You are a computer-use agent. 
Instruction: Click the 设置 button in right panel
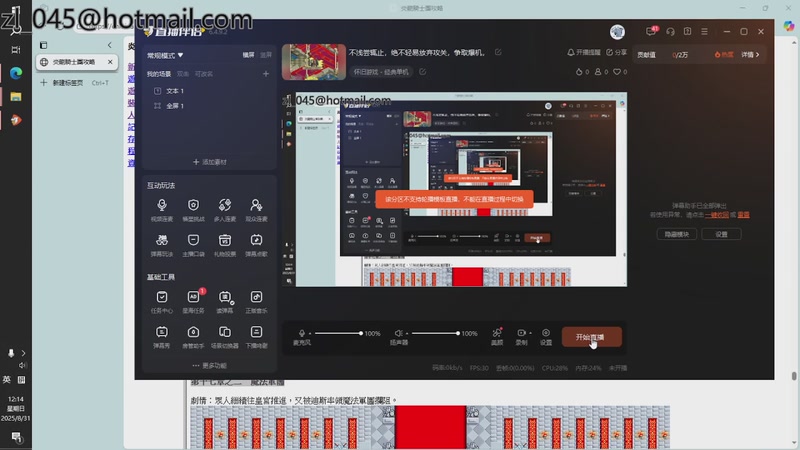[x=721, y=234]
